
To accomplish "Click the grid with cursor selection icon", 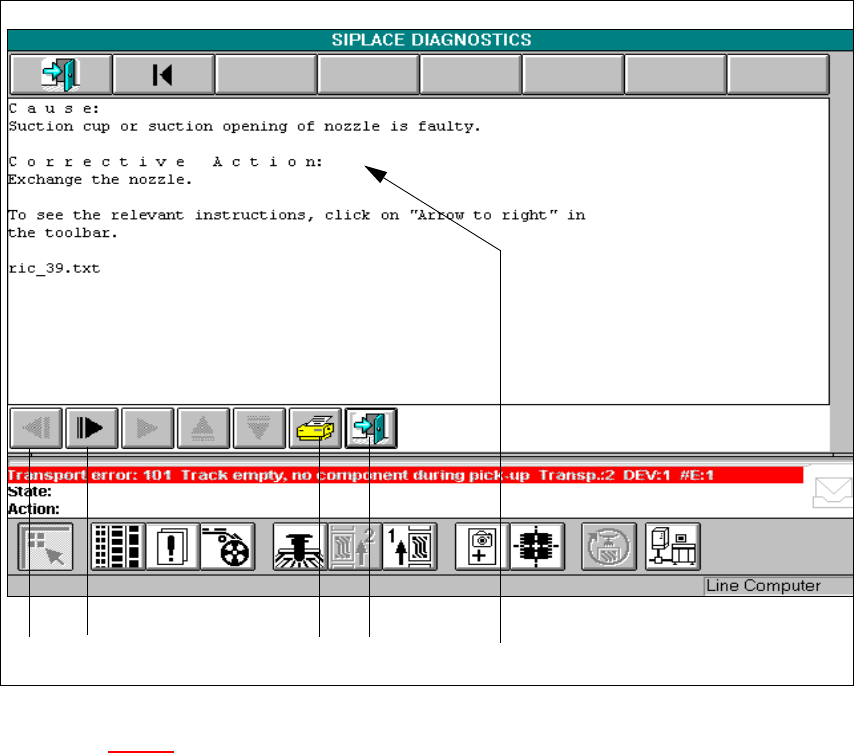I will [x=45, y=547].
